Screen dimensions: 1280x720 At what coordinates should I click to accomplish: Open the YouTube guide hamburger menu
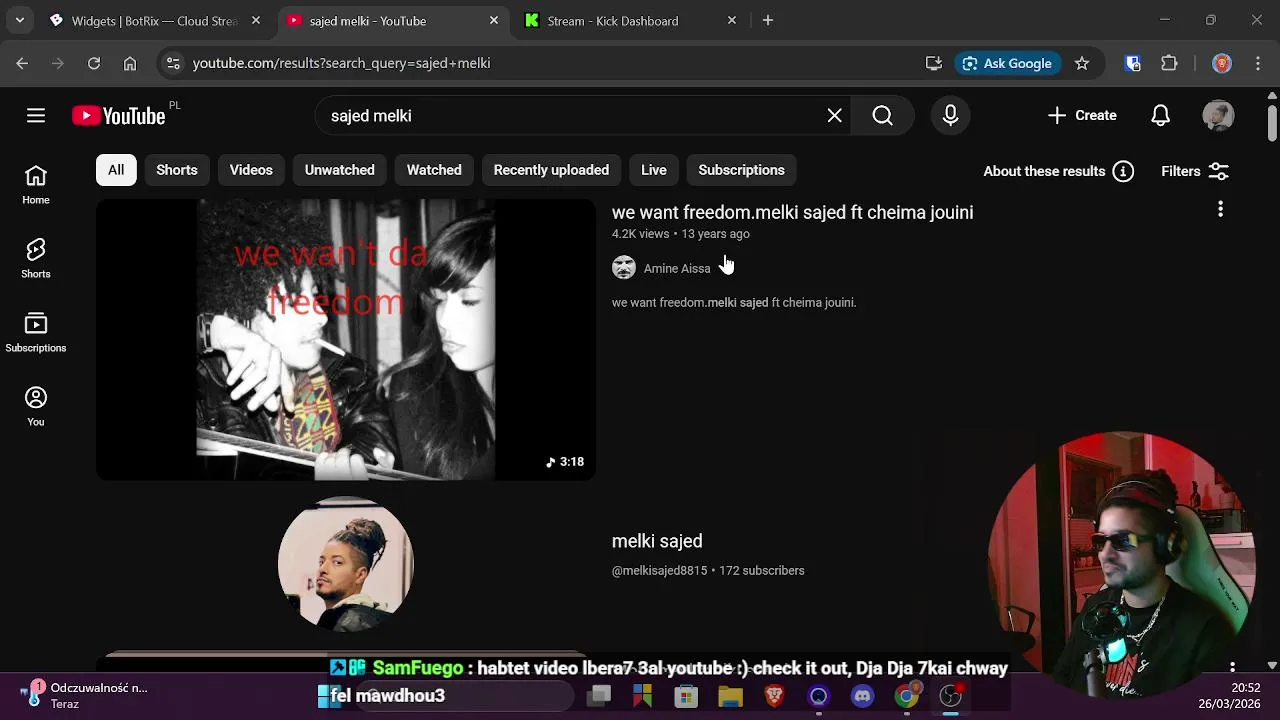(x=36, y=116)
